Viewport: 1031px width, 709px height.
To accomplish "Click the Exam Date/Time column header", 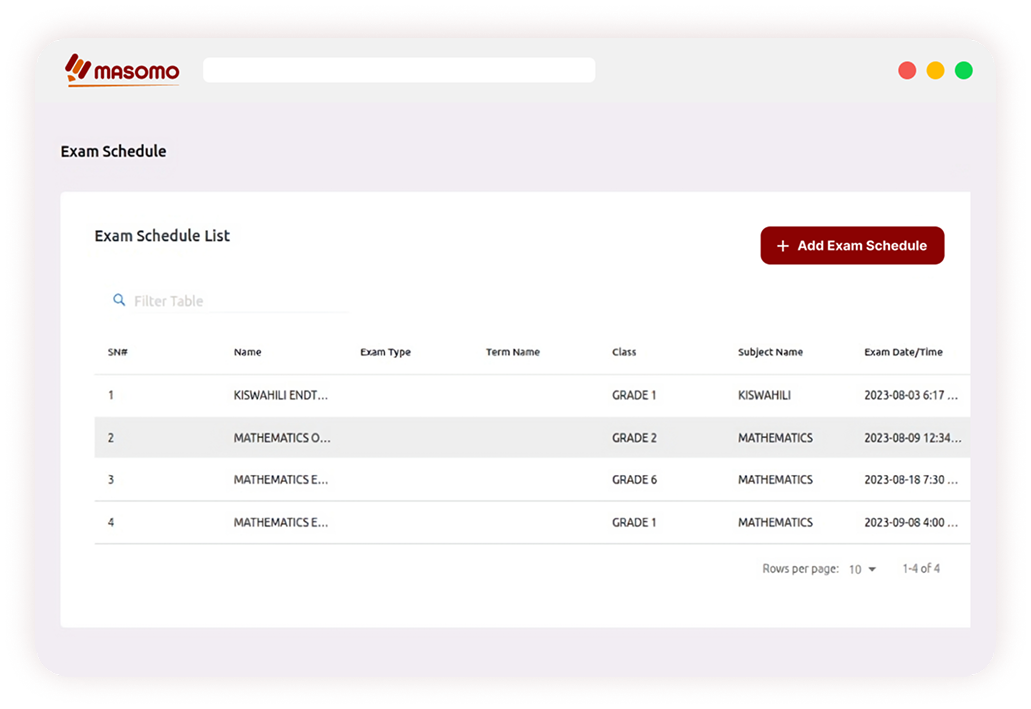I will coord(903,352).
